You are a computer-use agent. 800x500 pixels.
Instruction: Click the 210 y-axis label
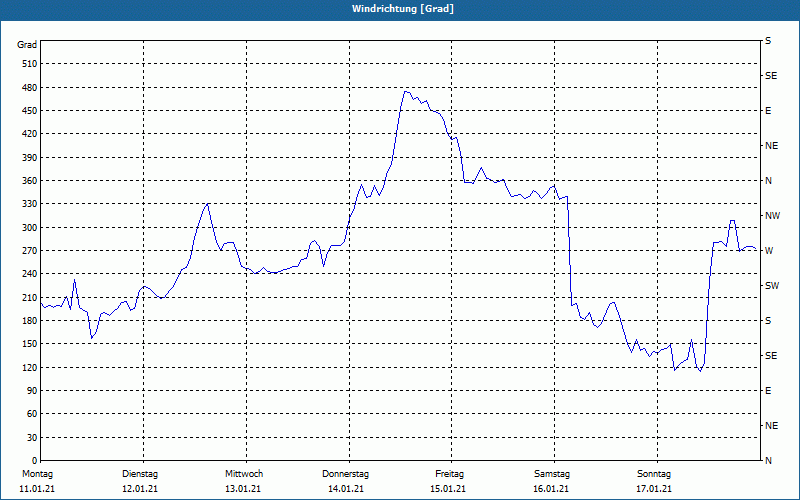30,297
